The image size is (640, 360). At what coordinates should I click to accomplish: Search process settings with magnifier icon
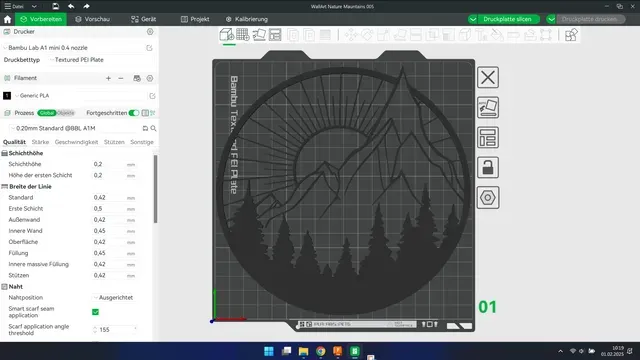click(x=153, y=128)
